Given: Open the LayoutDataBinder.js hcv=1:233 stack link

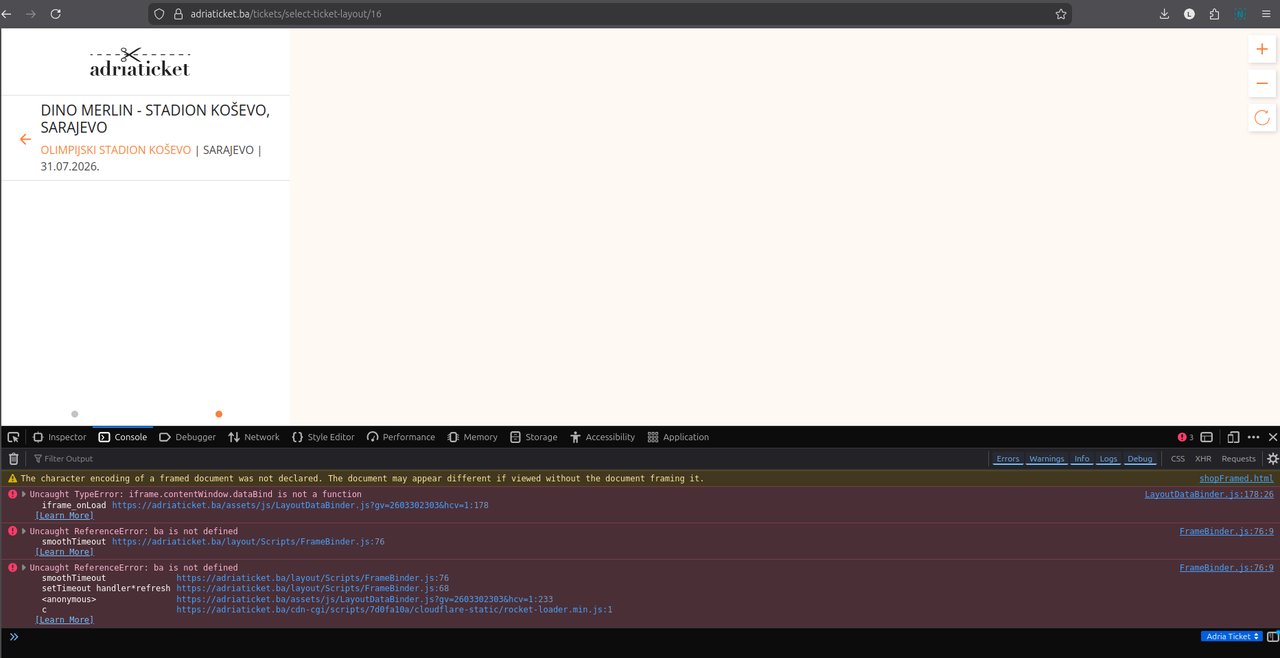Looking at the screenshot, I should (365, 599).
